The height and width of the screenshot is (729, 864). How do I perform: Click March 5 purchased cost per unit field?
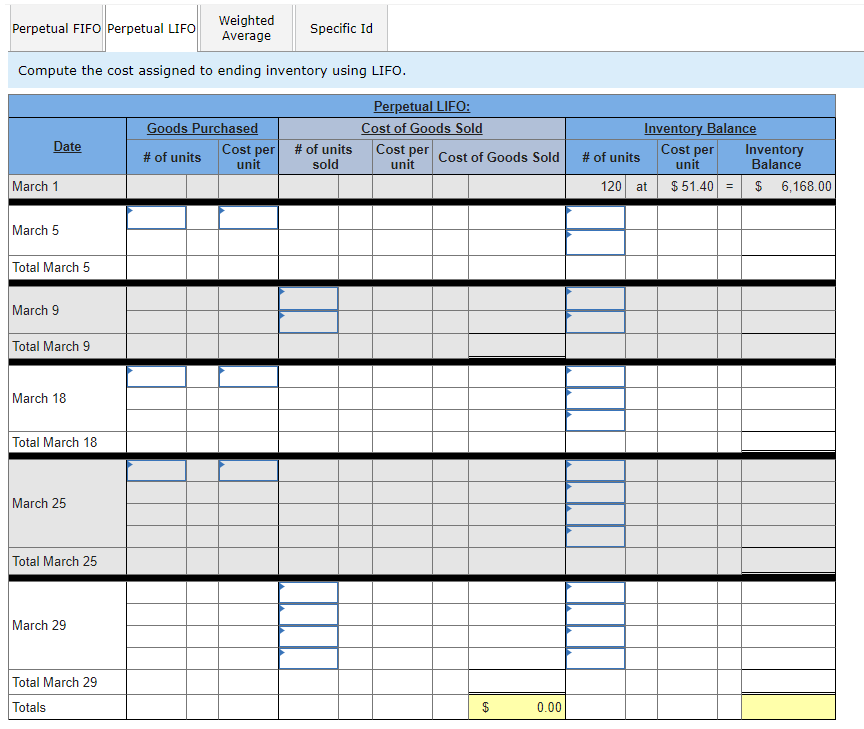(249, 218)
